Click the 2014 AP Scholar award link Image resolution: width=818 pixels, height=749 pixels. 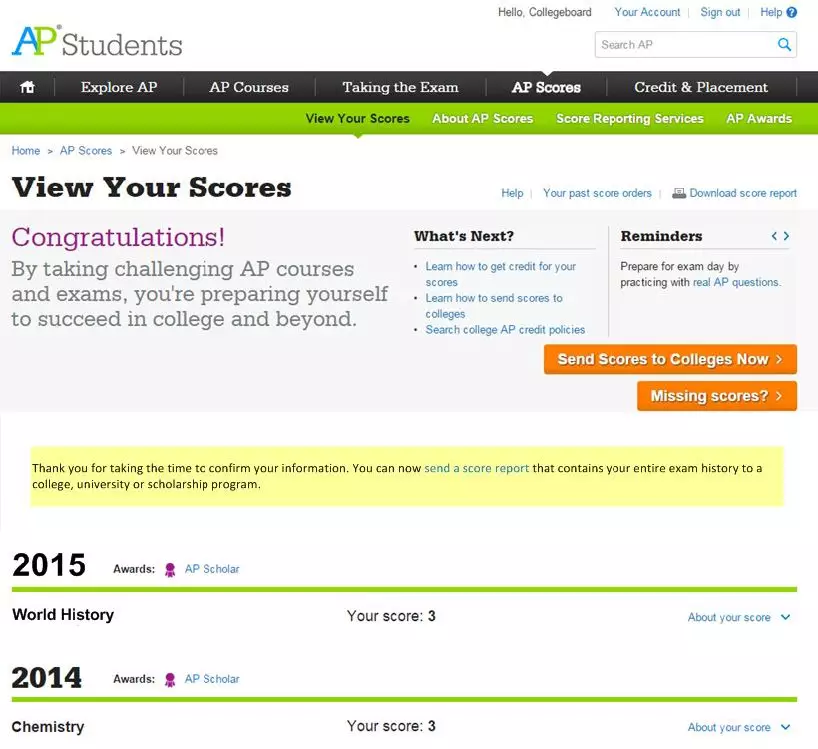coord(212,679)
